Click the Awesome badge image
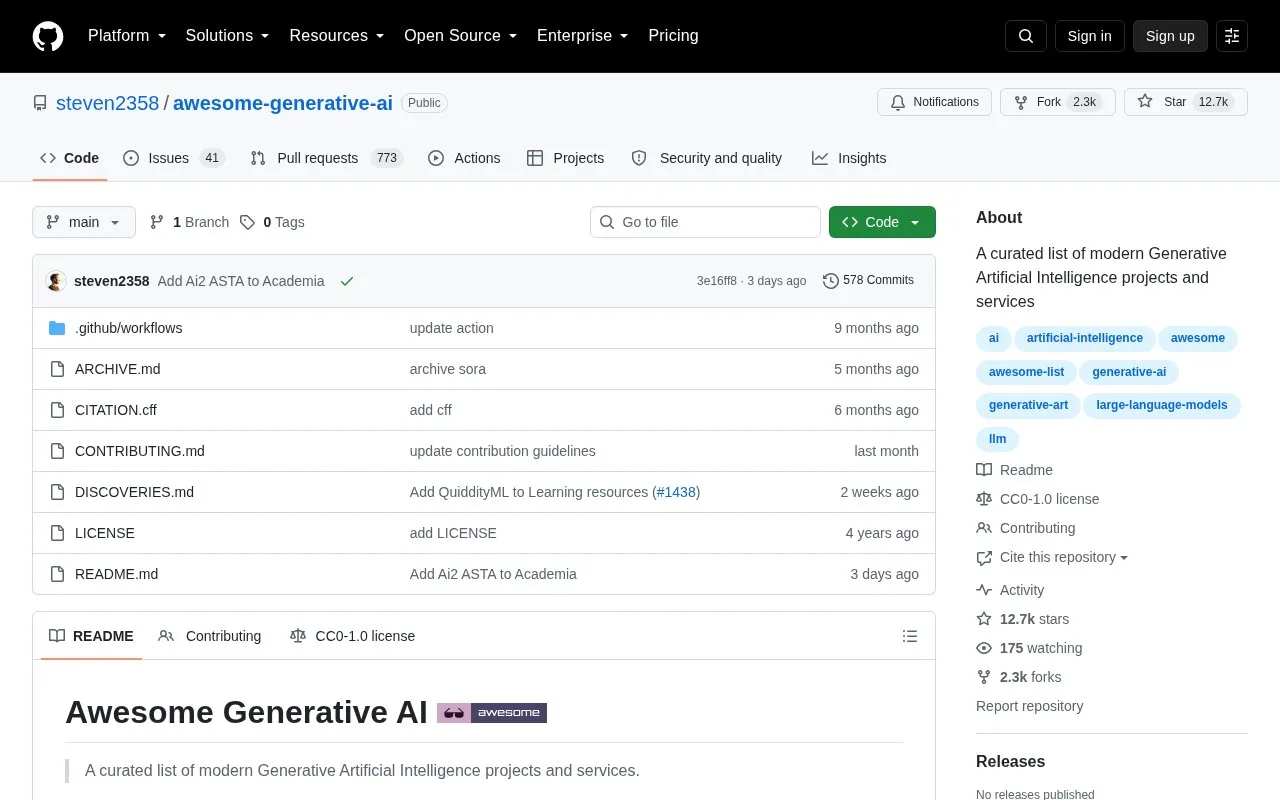 492,713
